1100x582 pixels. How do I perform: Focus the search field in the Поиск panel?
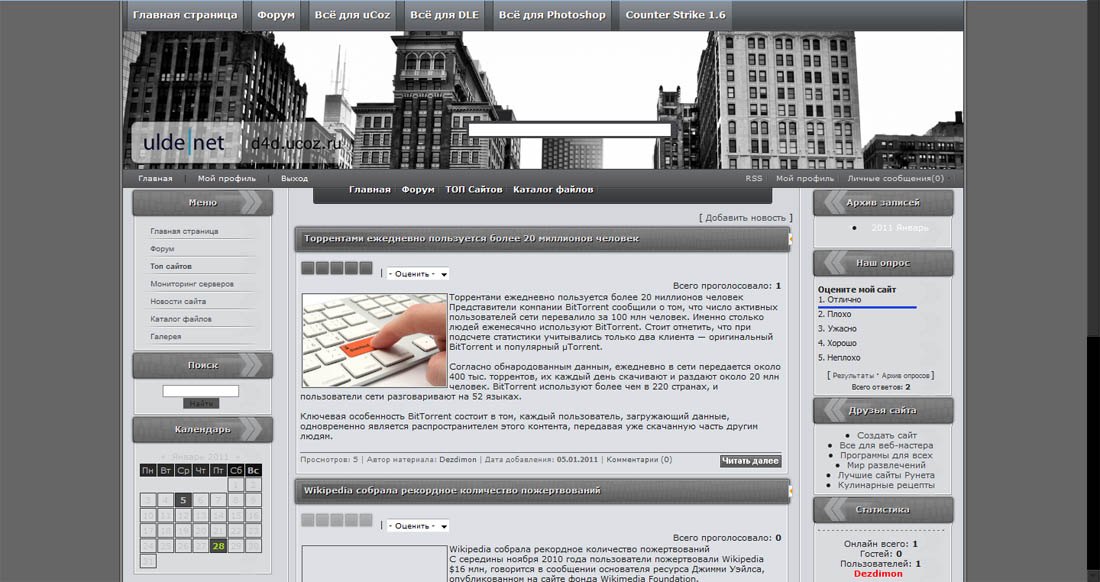coord(201,391)
